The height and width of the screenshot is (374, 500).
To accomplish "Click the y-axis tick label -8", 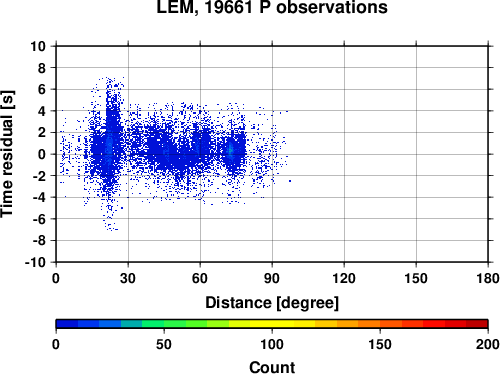I will pyautogui.click(x=39, y=241).
